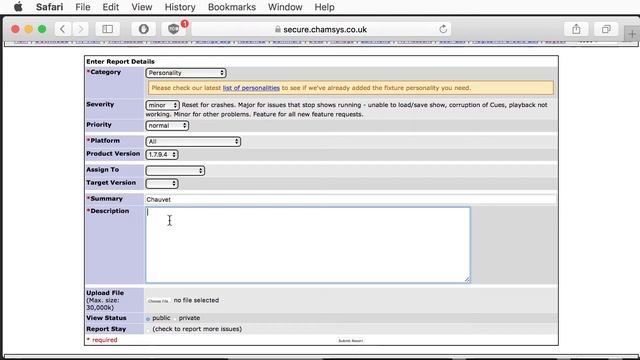Click the Summary field containing Chauvet
Viewport: 640px width, 360px height.
pyautogui.click(x=351, y=200)
